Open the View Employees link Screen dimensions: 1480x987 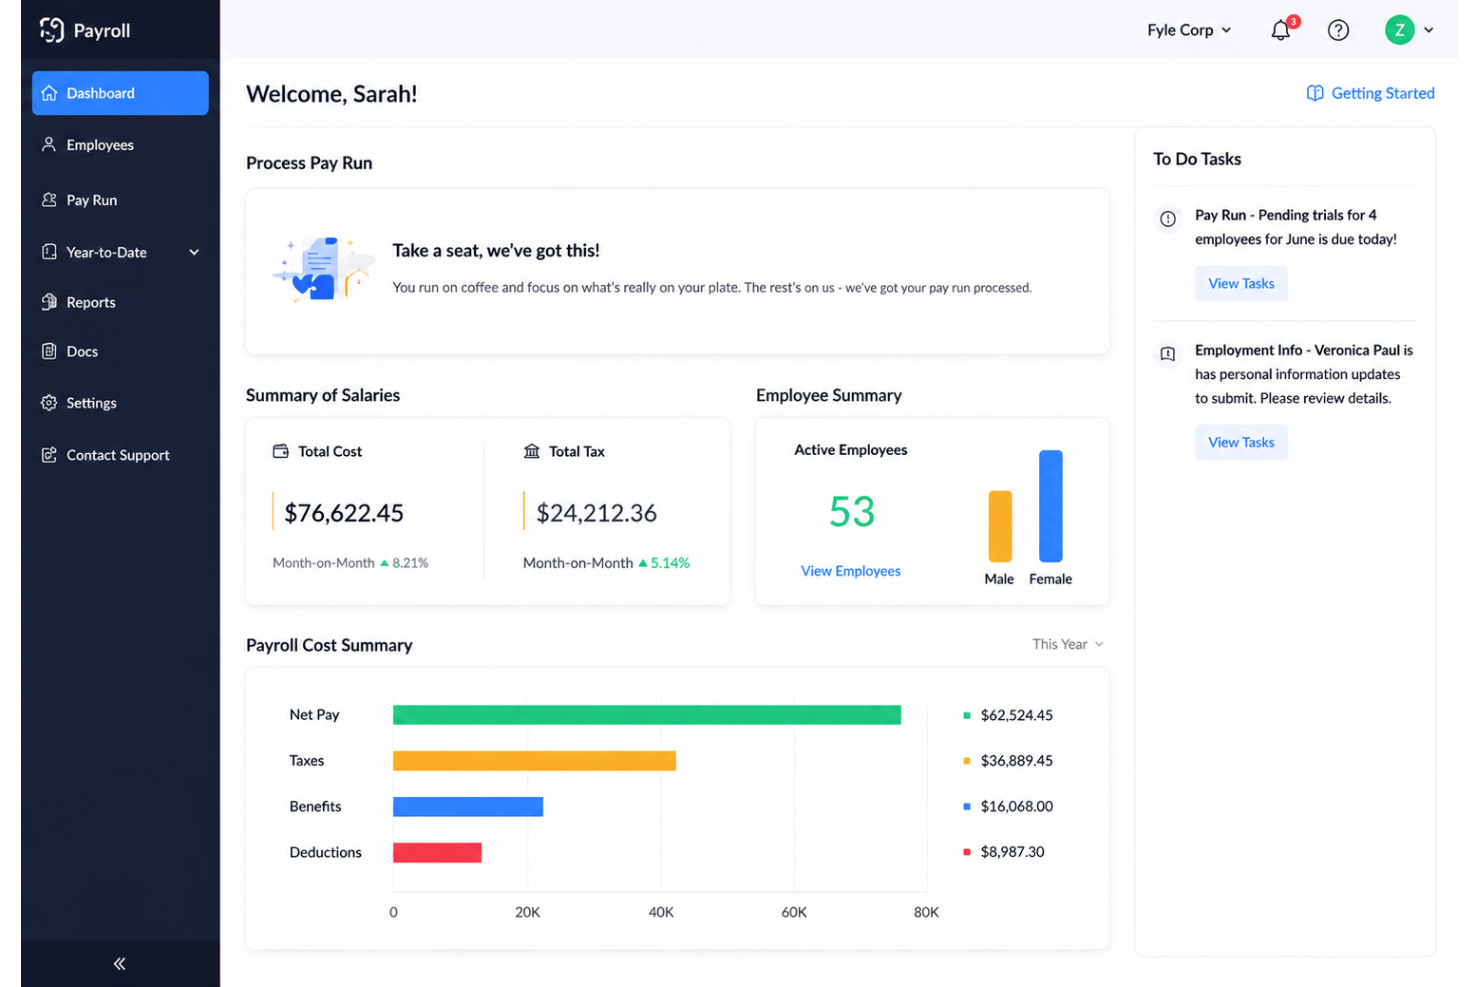pos(851,571)
